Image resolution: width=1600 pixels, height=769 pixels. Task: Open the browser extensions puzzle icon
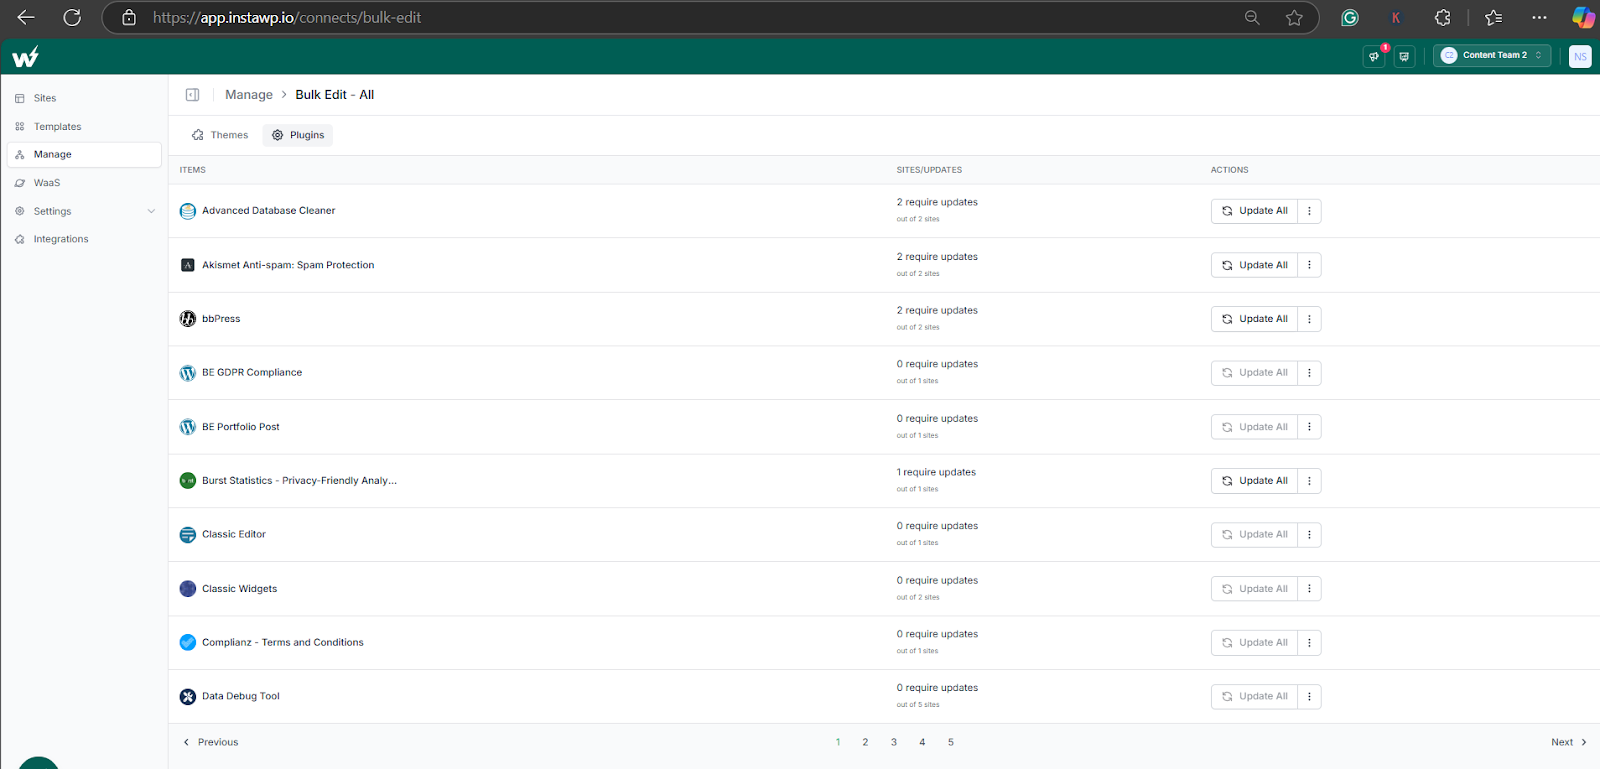pyautogui.click(x=1442, y=17)
